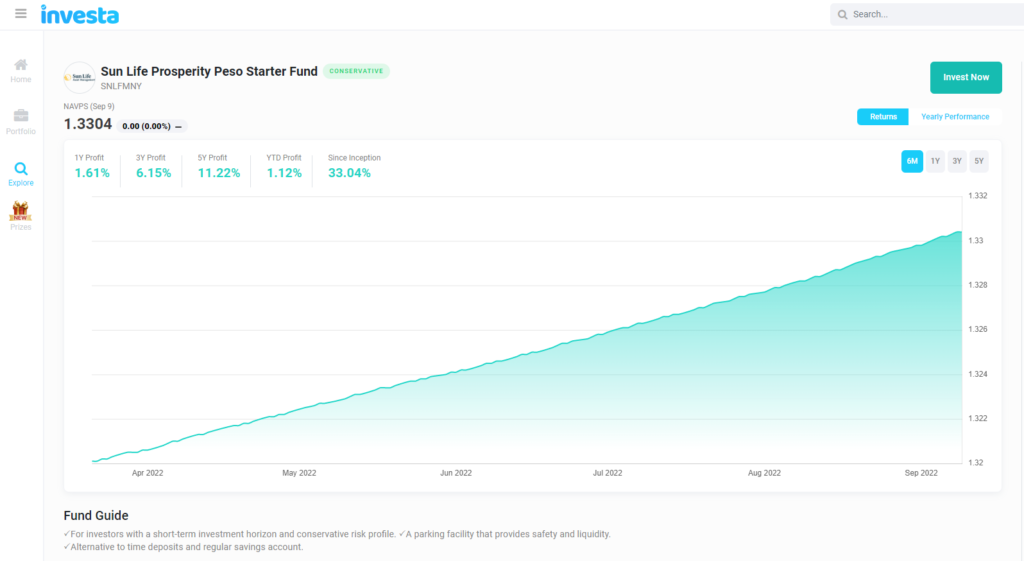Image resolution: width=1024 pixels, height=561 pixels.
Task: Click the Fund Guide heading
Action: (x=96, y=516)
